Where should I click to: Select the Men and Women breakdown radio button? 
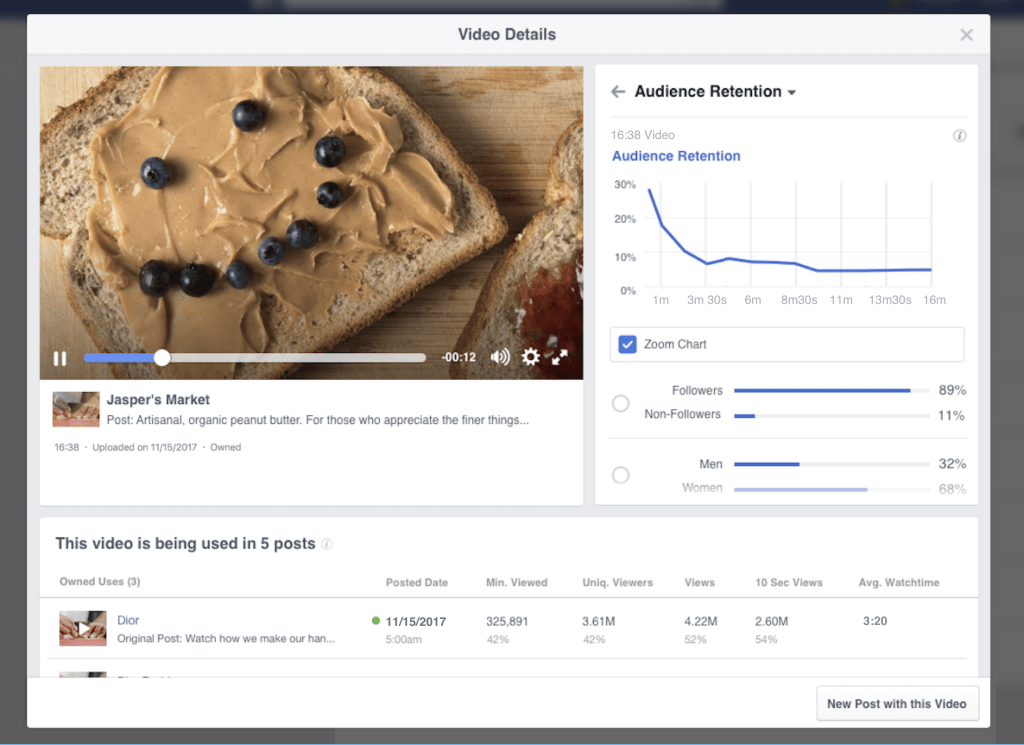[620, 475]
